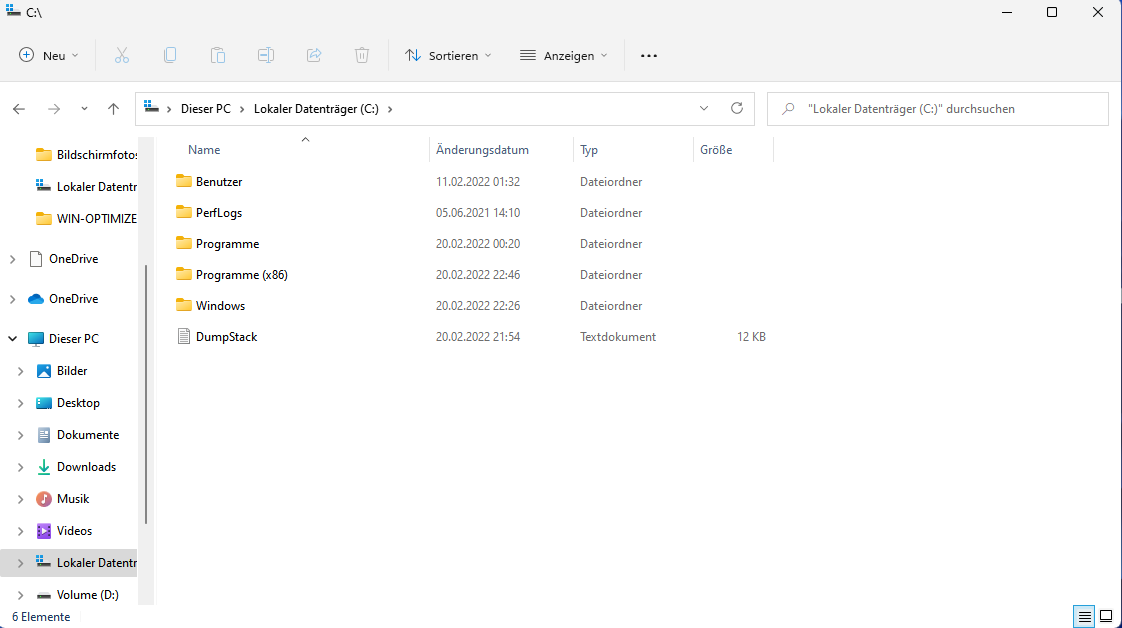This screenshot has width=1122, height=628.
Task: Click the drive icon in address bar
Action: pyautogui.click(x=151, y=108)
